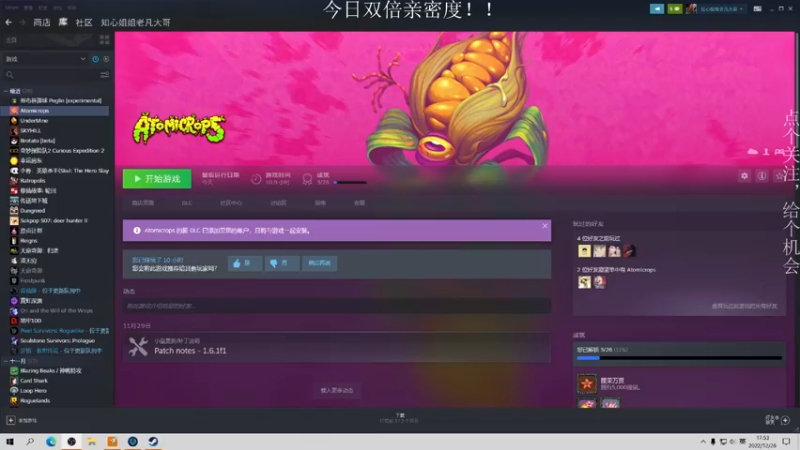Open the green friends notifications button
The height and width of the screenshot is (450, 800).
tap(674, 9)
